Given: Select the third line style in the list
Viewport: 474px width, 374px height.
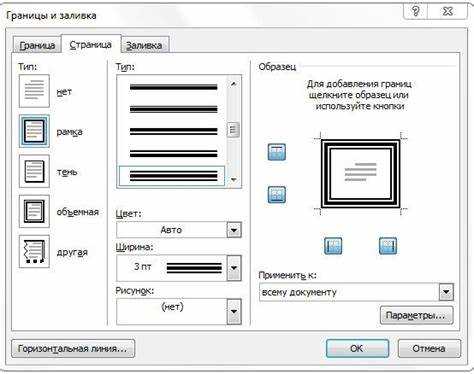Looking at the screenshot, I should (x=173, y=131).
